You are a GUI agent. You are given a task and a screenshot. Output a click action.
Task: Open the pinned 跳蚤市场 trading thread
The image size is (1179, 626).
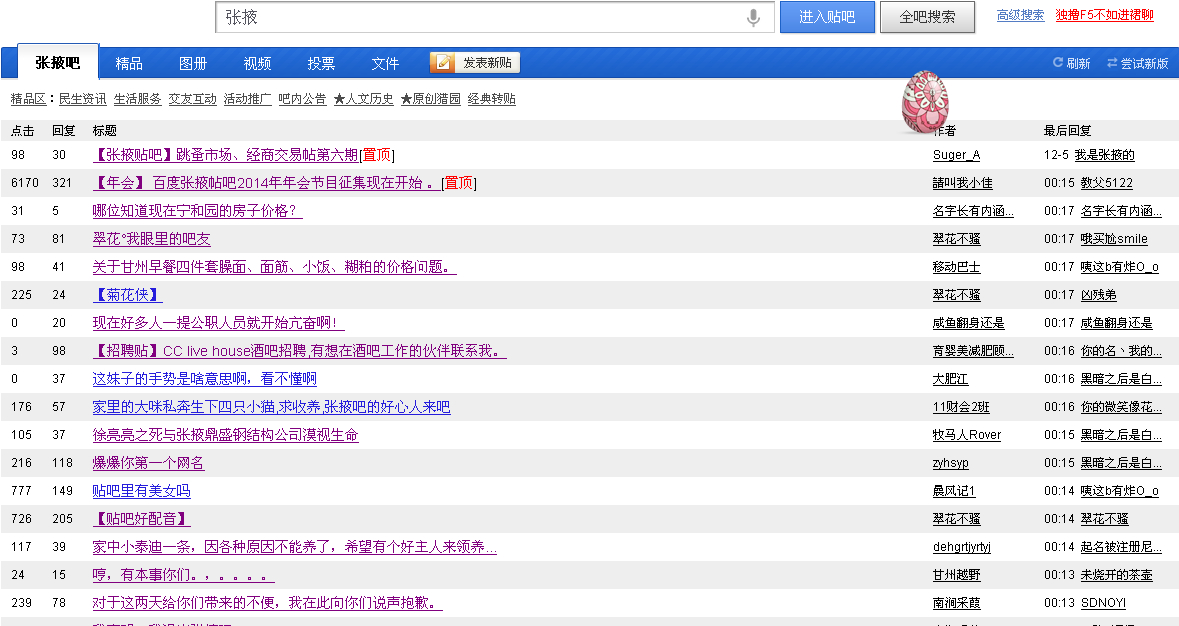pos(225,155)
